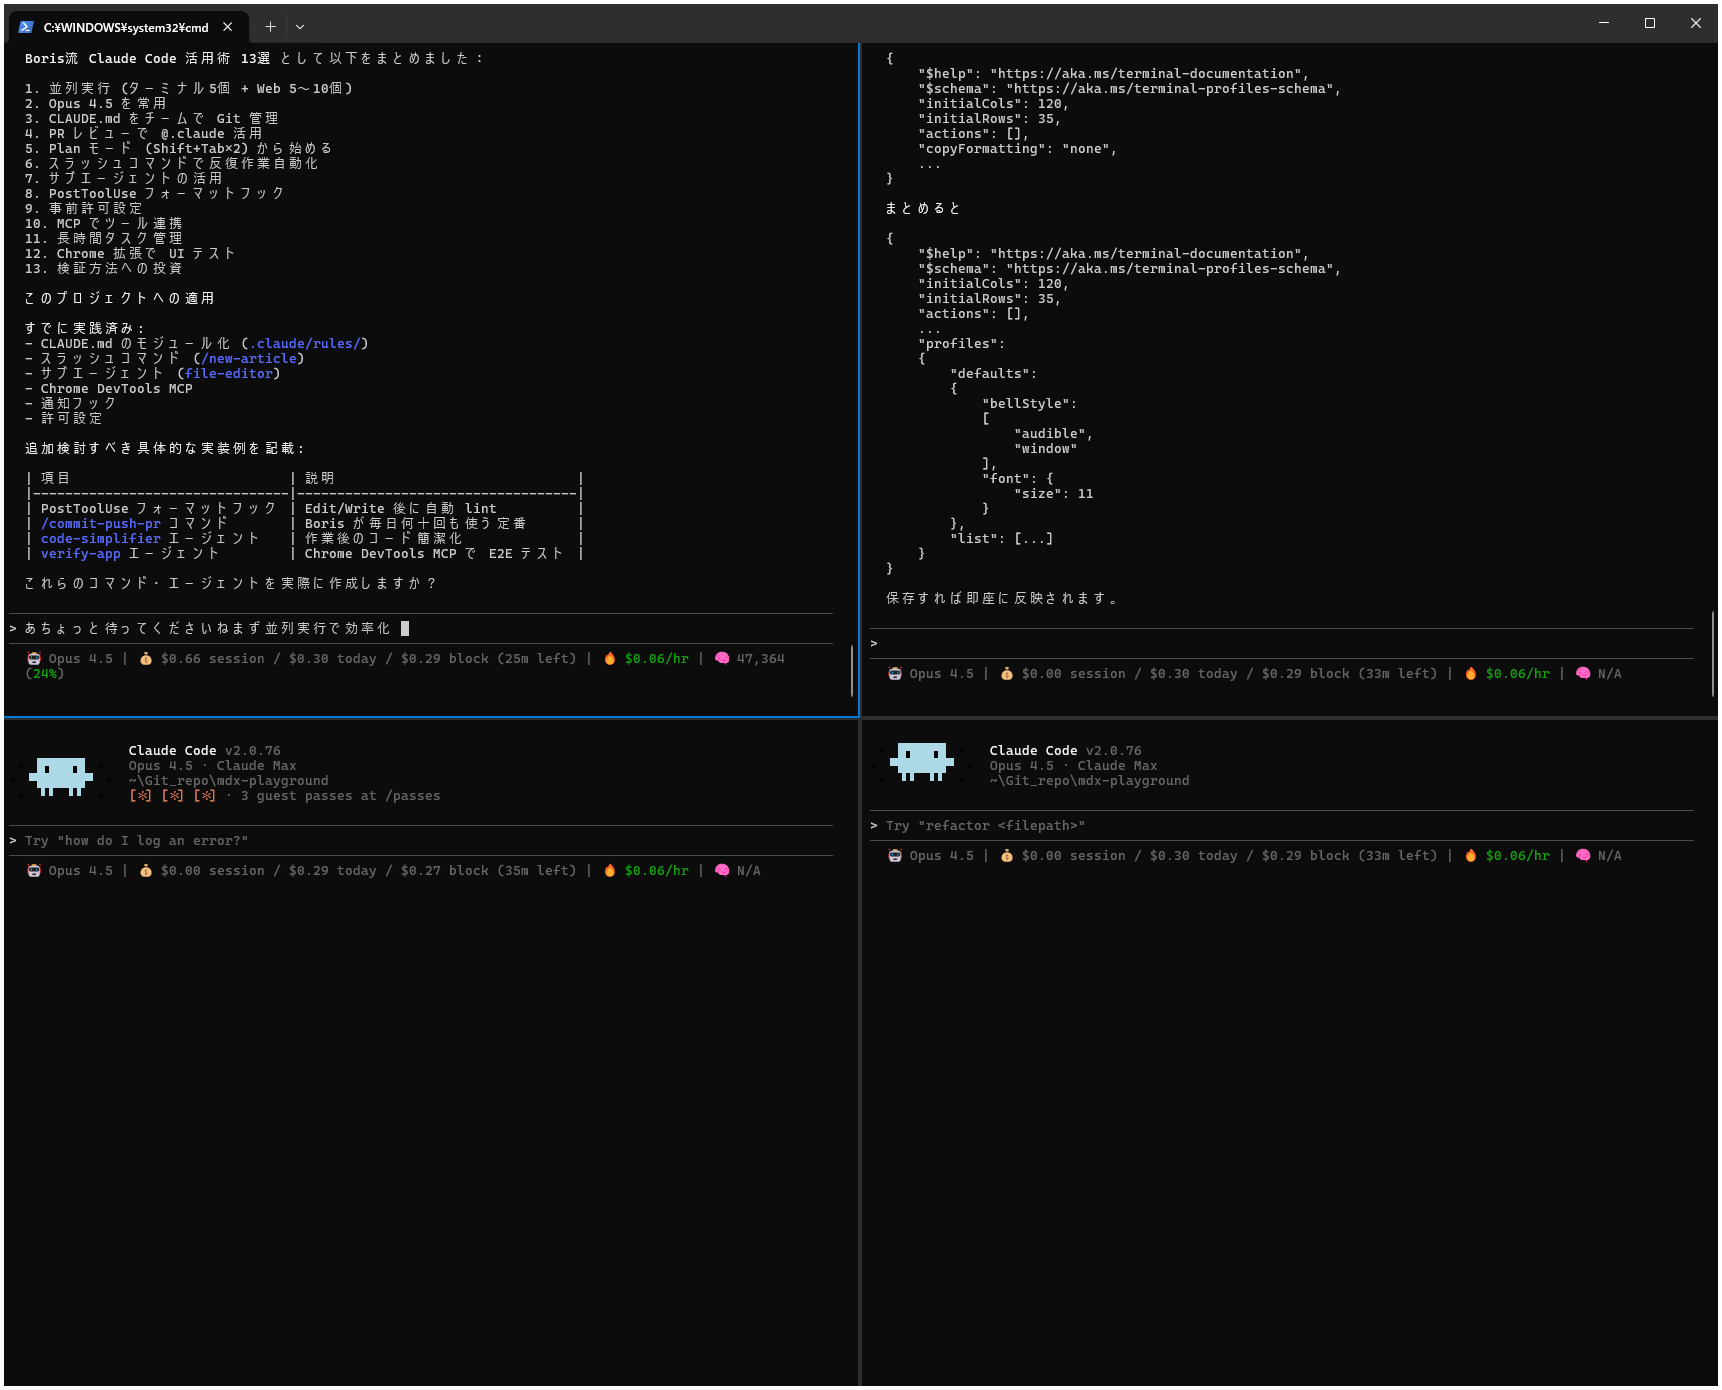Select the C:\WINDOWS\system32\cmd tab
The image size is (1722, 1390).
(x=125, y=27)
